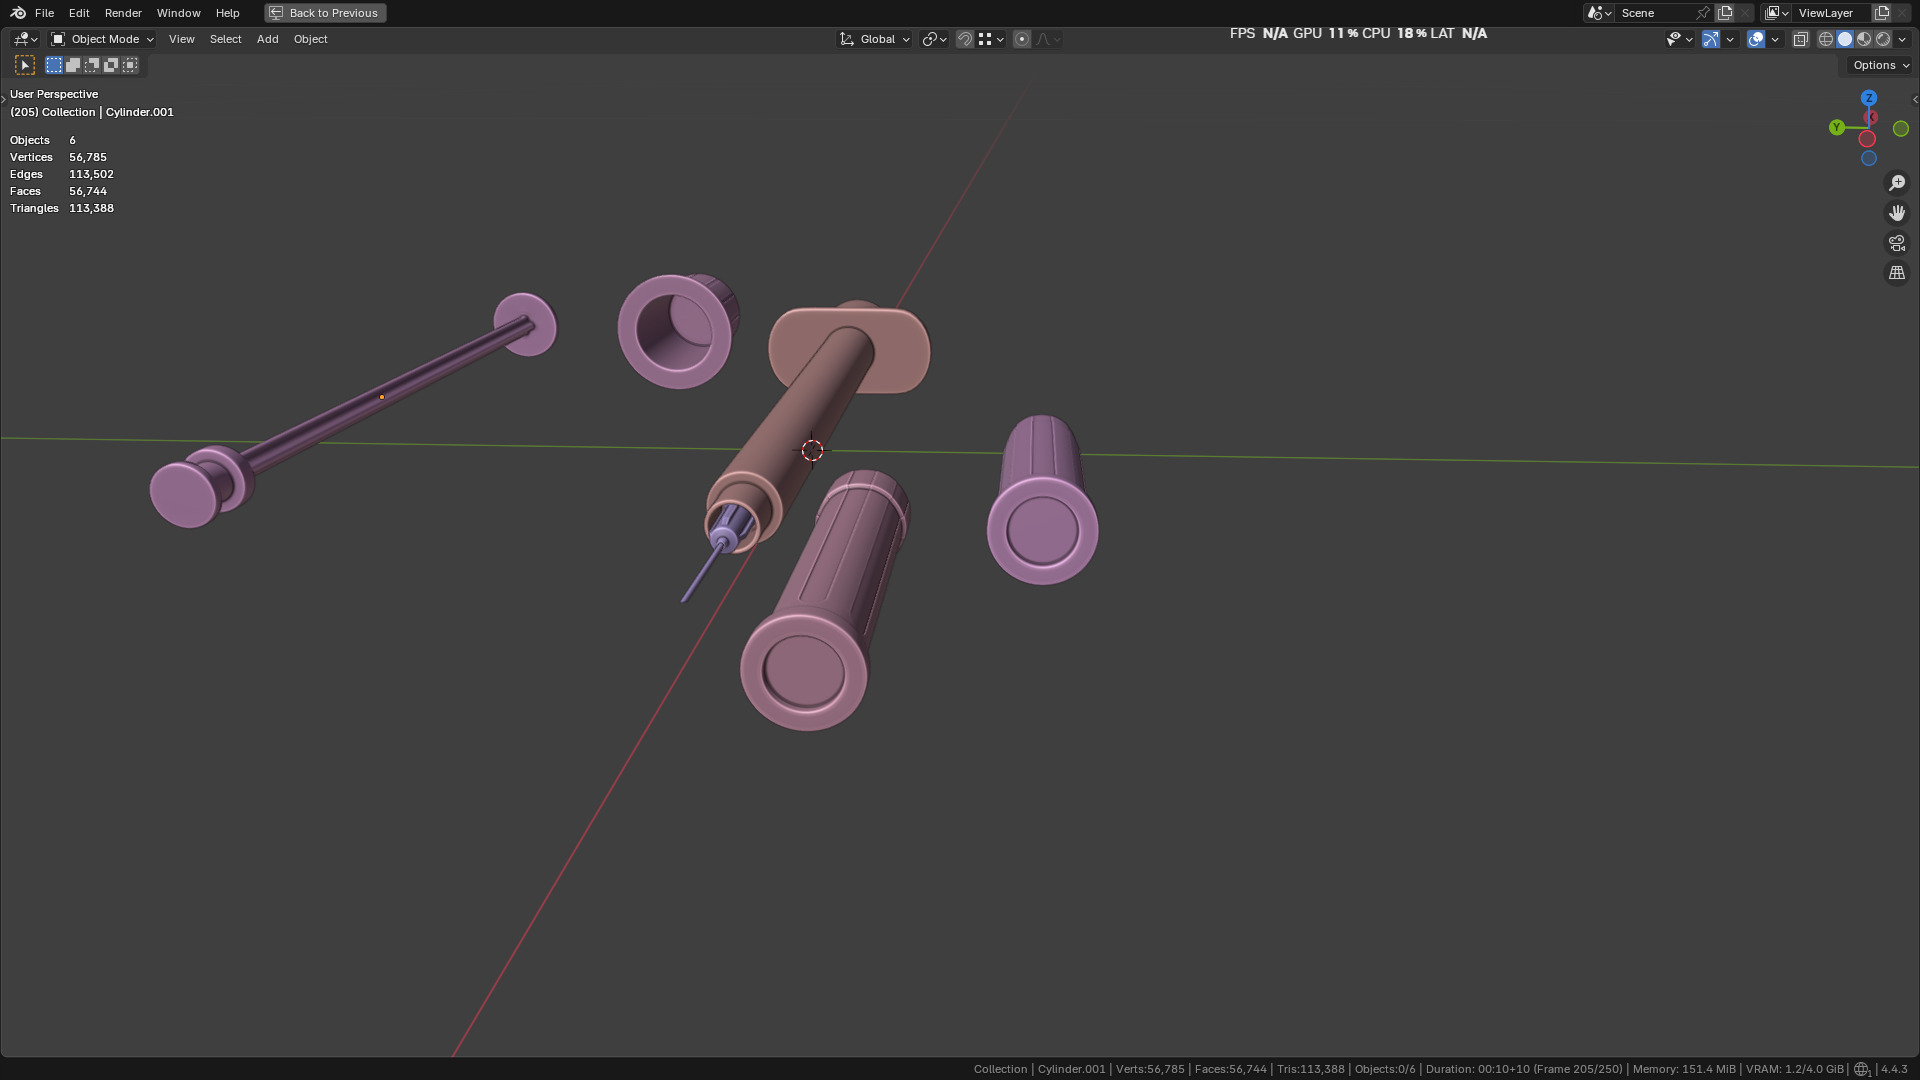Click the zoom magnifier viewport icon

point(1896,183)
